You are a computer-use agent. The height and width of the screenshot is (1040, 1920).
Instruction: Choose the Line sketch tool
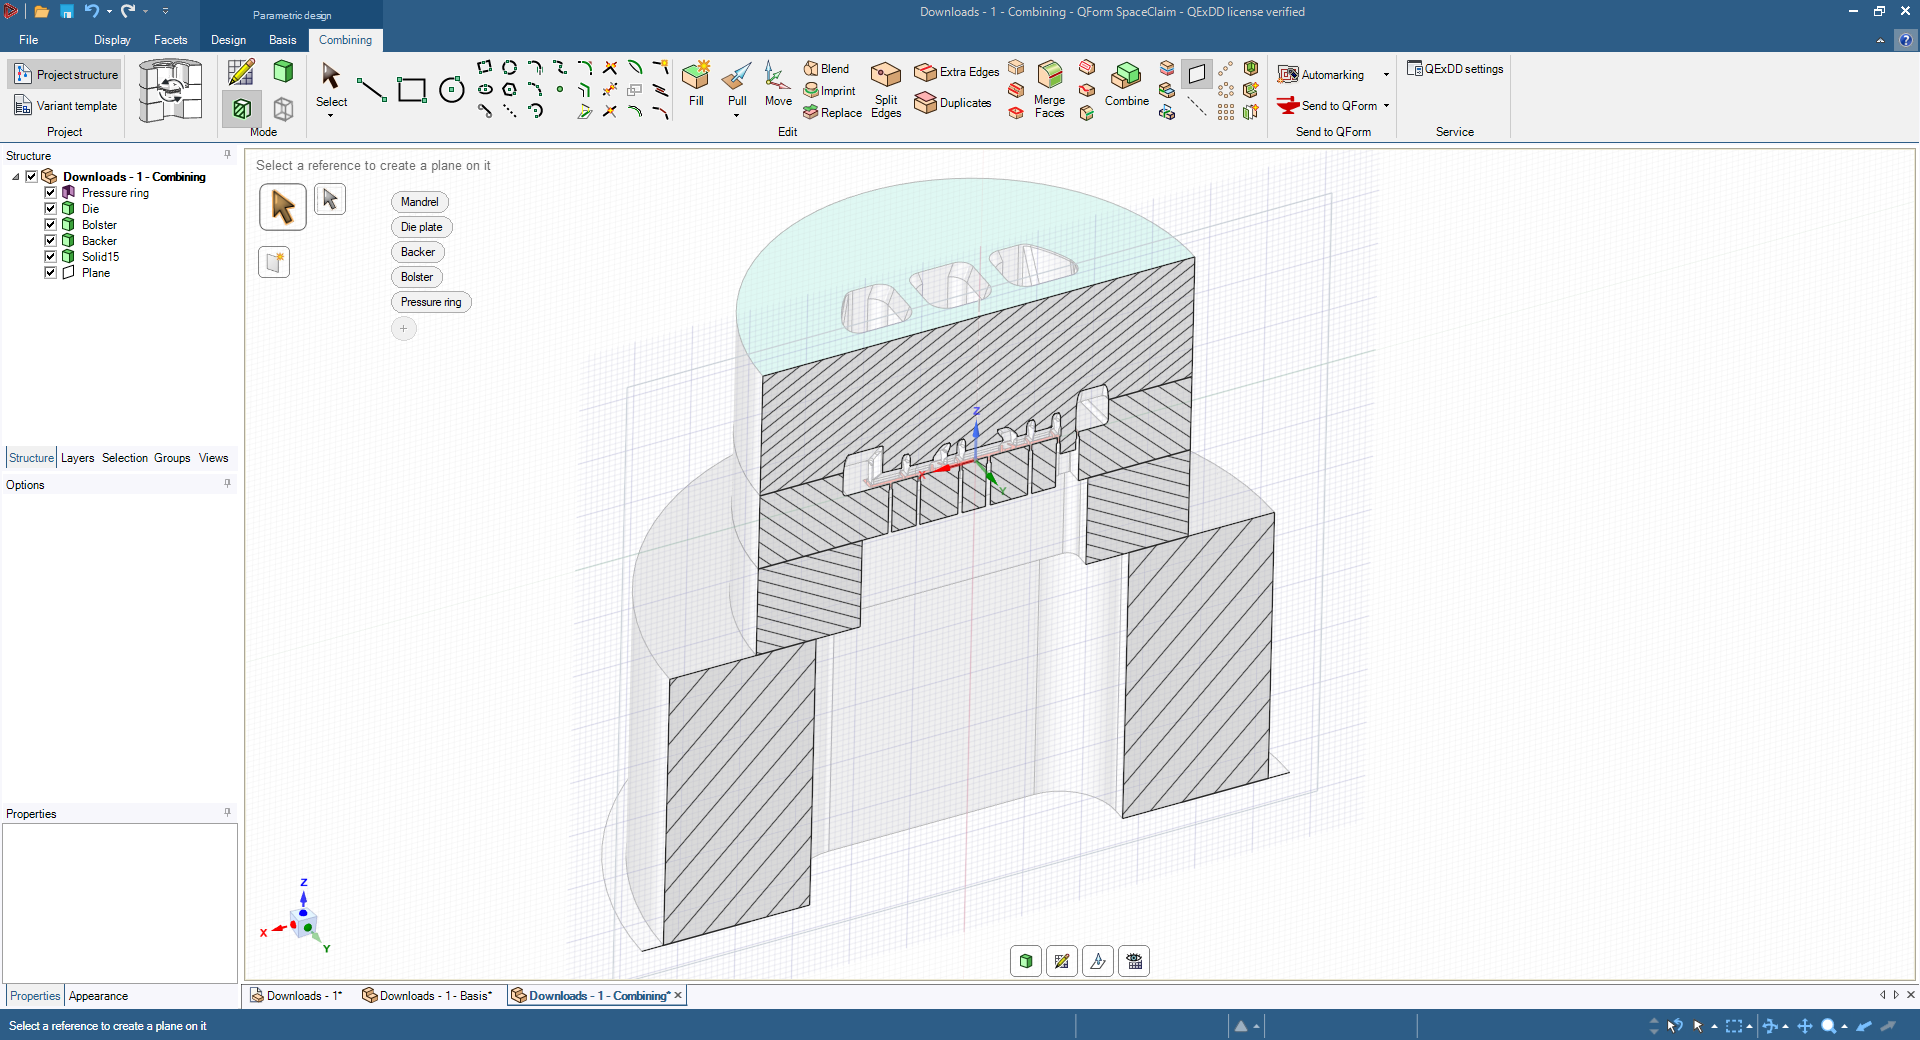coord(371,90)
